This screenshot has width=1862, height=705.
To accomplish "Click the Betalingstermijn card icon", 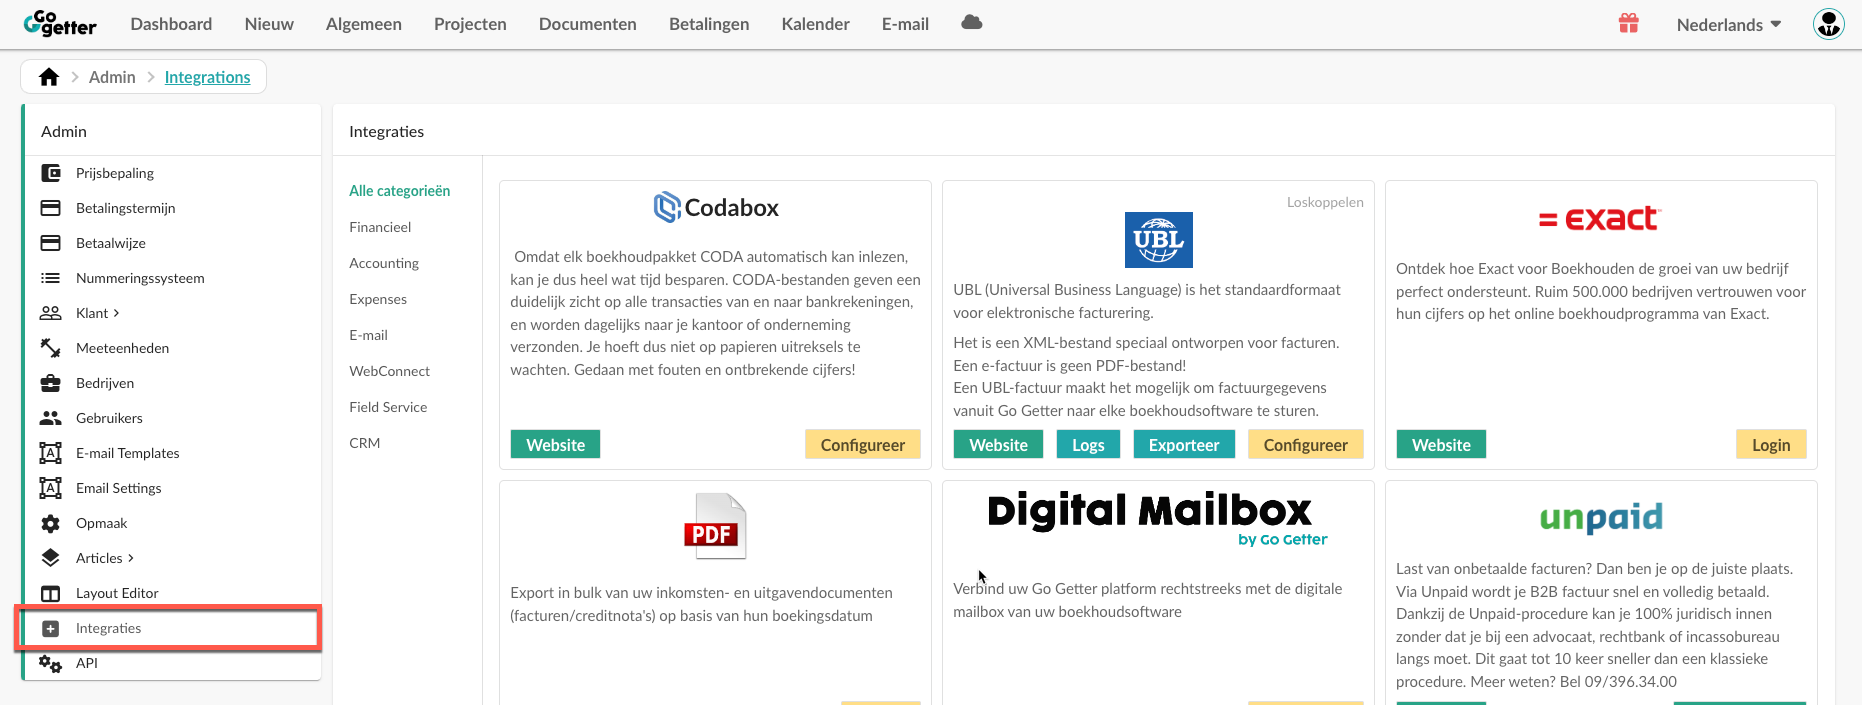I will pyautogui.click(x=50, y=208).
